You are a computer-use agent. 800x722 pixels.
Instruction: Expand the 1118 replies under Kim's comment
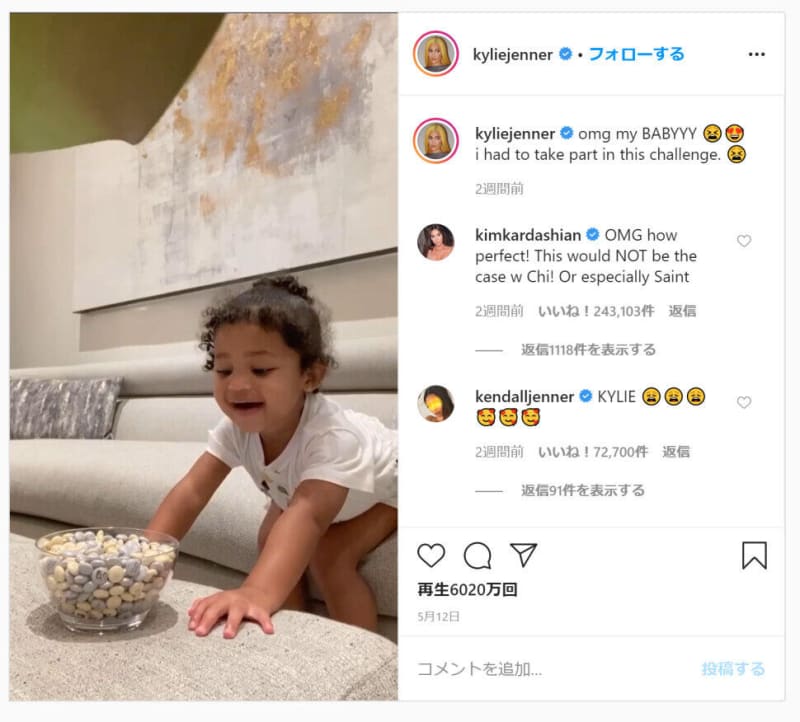point(588,350)
